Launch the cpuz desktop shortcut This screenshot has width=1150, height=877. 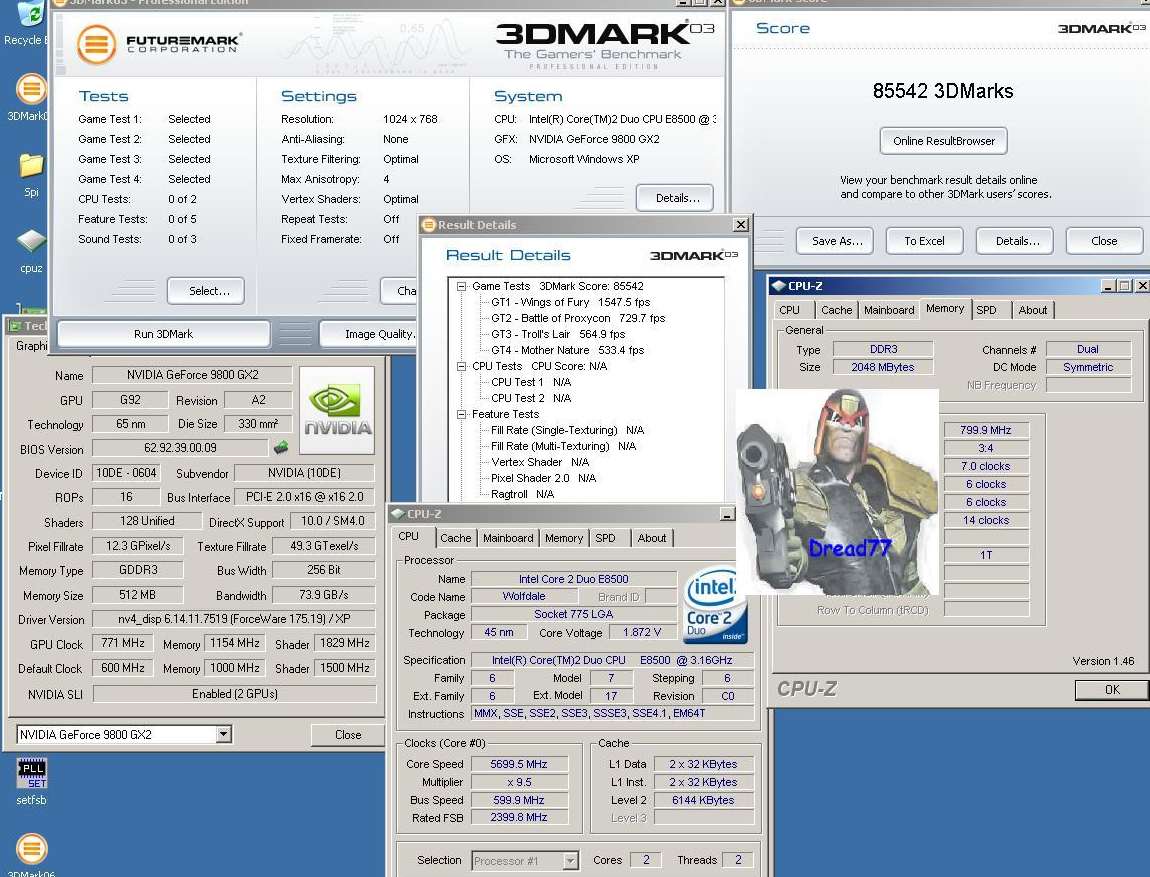[31, 241]
